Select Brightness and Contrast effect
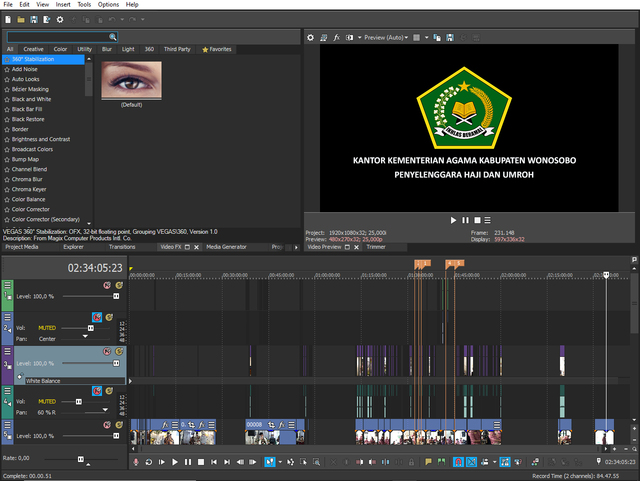Viewport: 640px width, 481px height. pyautogui.click(x=41, y=139)
